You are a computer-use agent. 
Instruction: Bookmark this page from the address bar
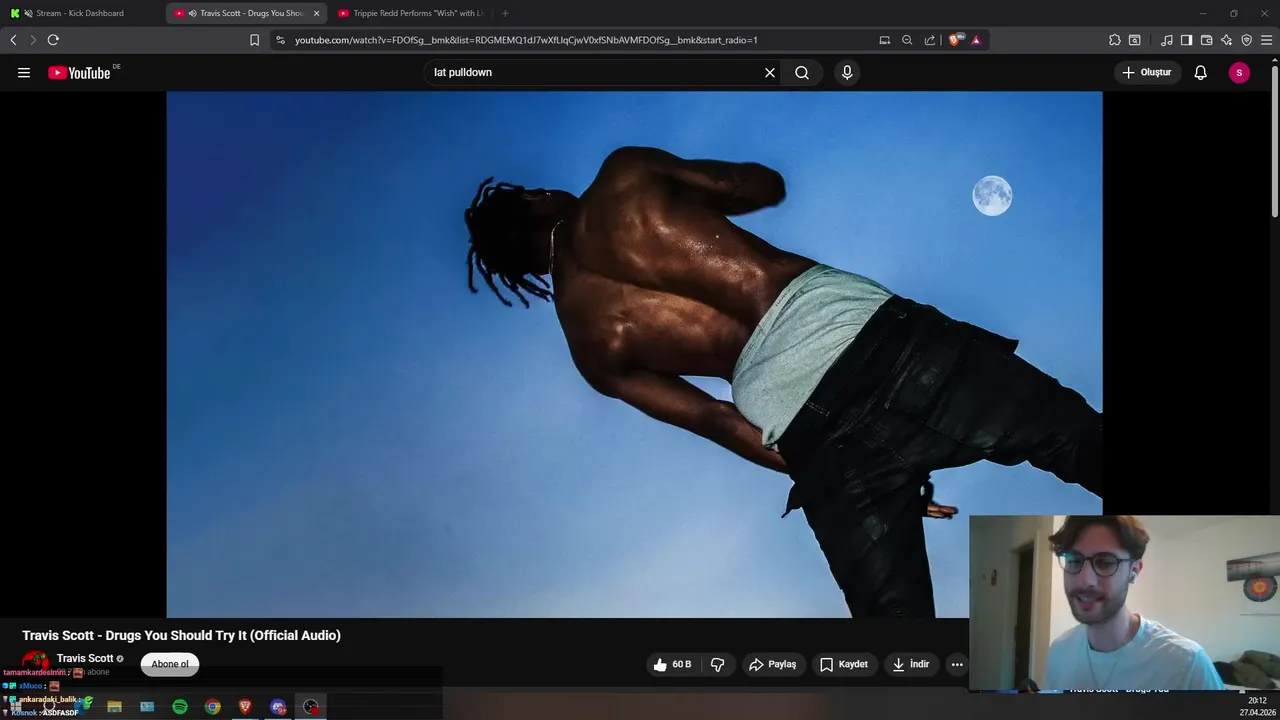pos(254,40)
